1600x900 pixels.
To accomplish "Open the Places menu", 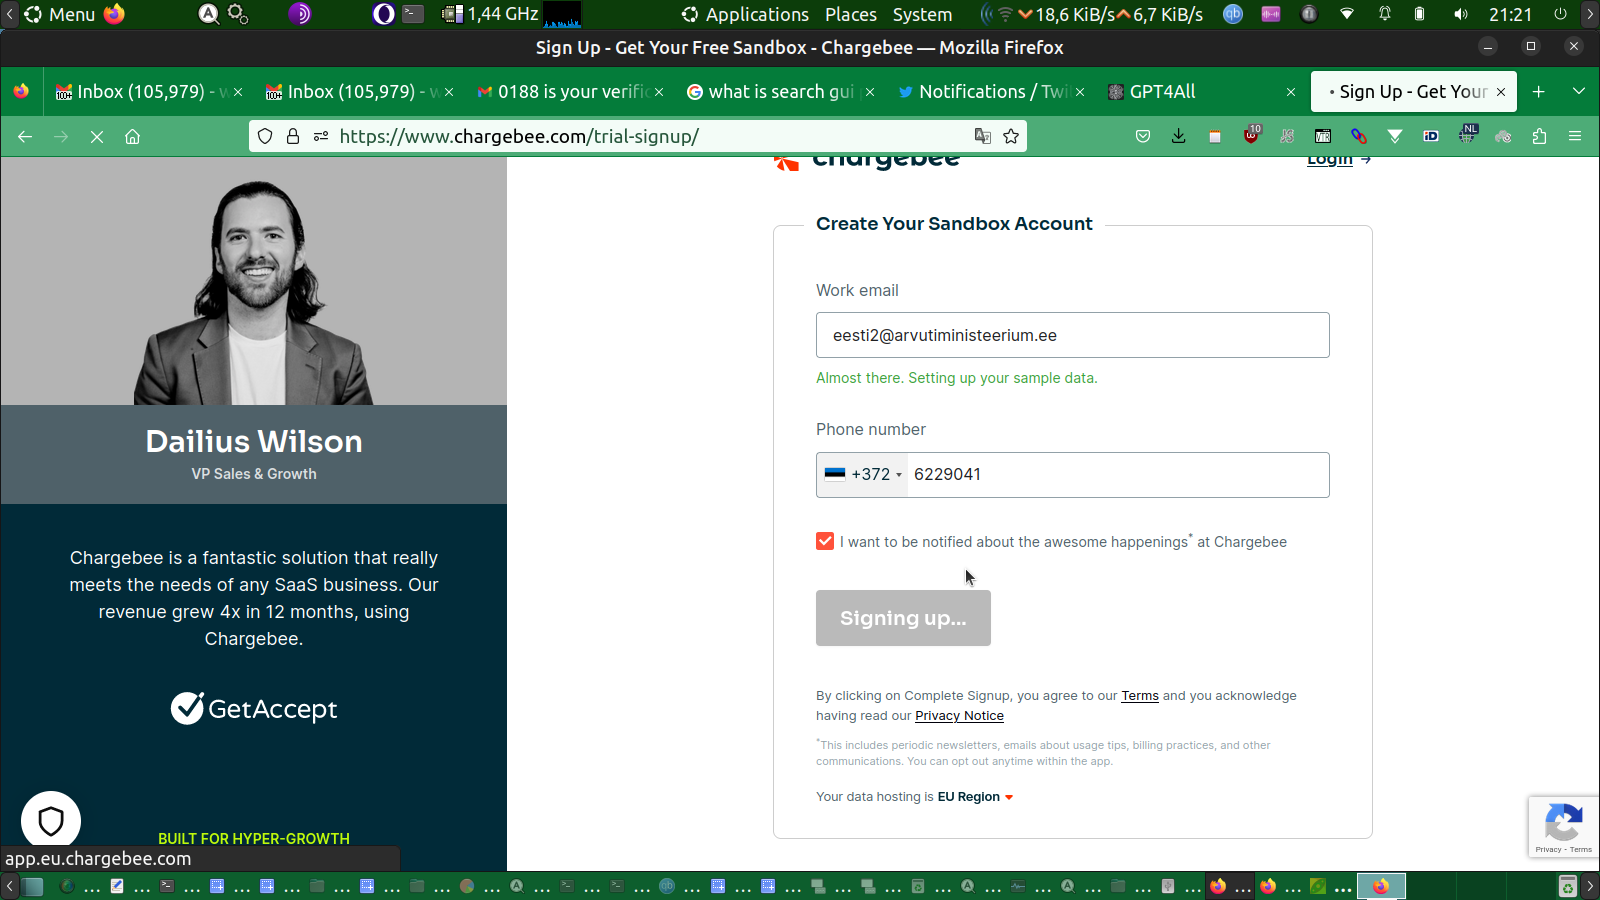I will point(851,14).
